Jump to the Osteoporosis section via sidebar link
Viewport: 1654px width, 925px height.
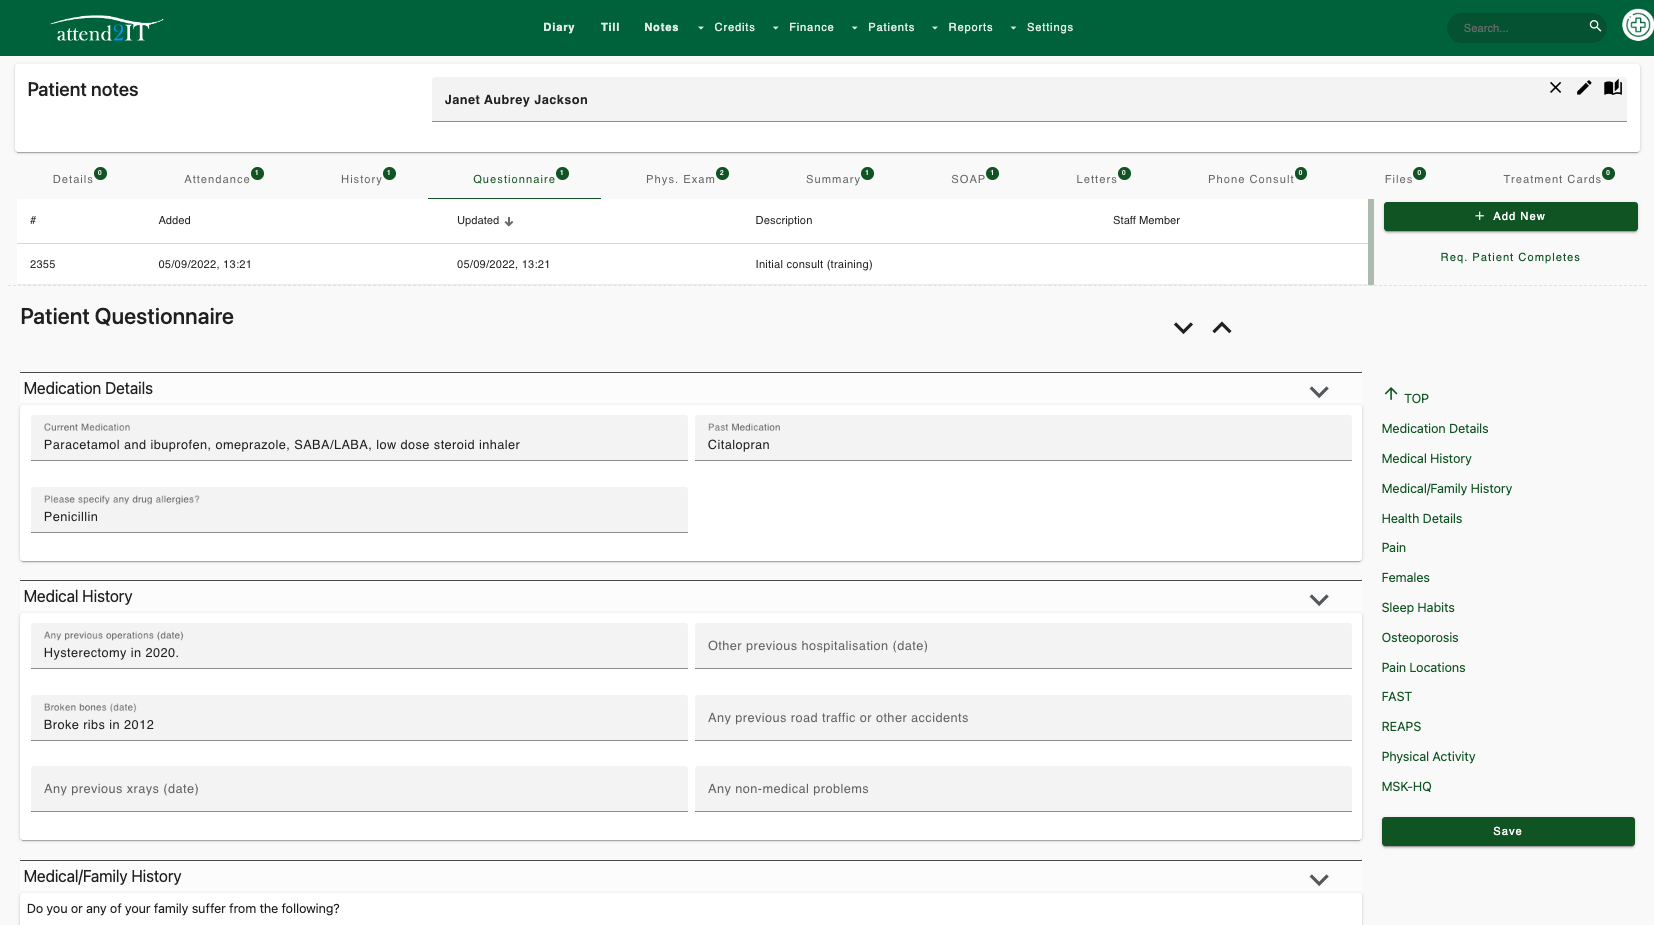[x=1419, y=637]
